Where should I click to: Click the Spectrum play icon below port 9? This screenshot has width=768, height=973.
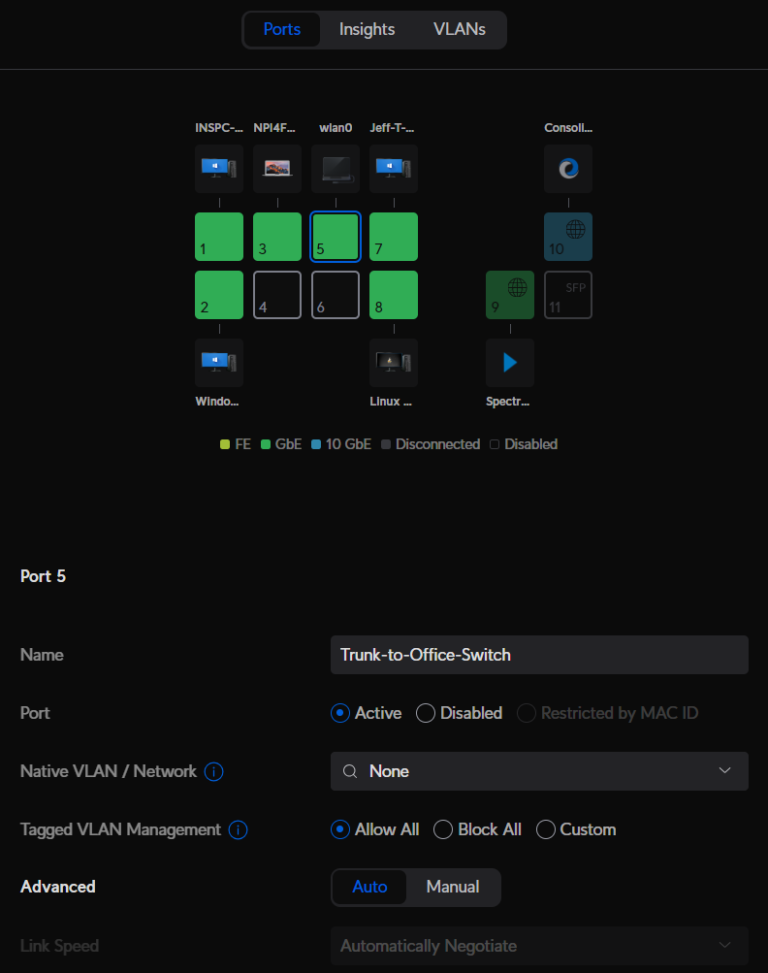point(510,363)
